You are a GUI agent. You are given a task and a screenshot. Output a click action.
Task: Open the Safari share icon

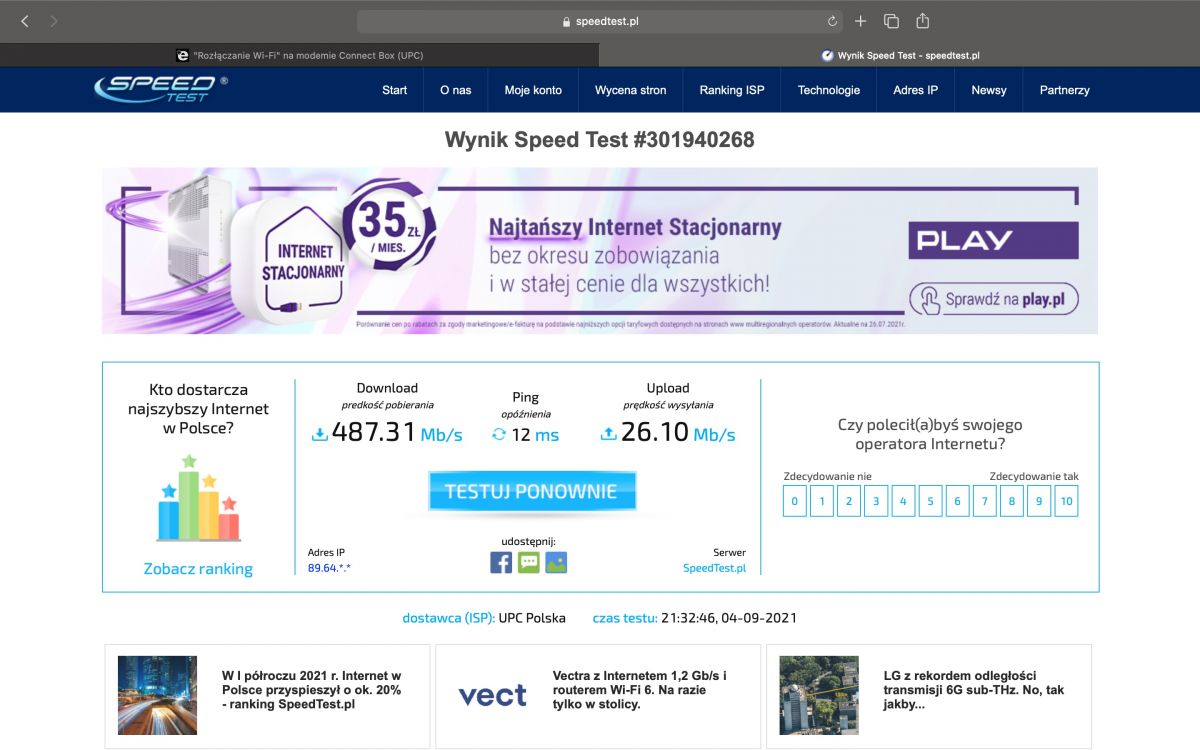pos(923,20)
